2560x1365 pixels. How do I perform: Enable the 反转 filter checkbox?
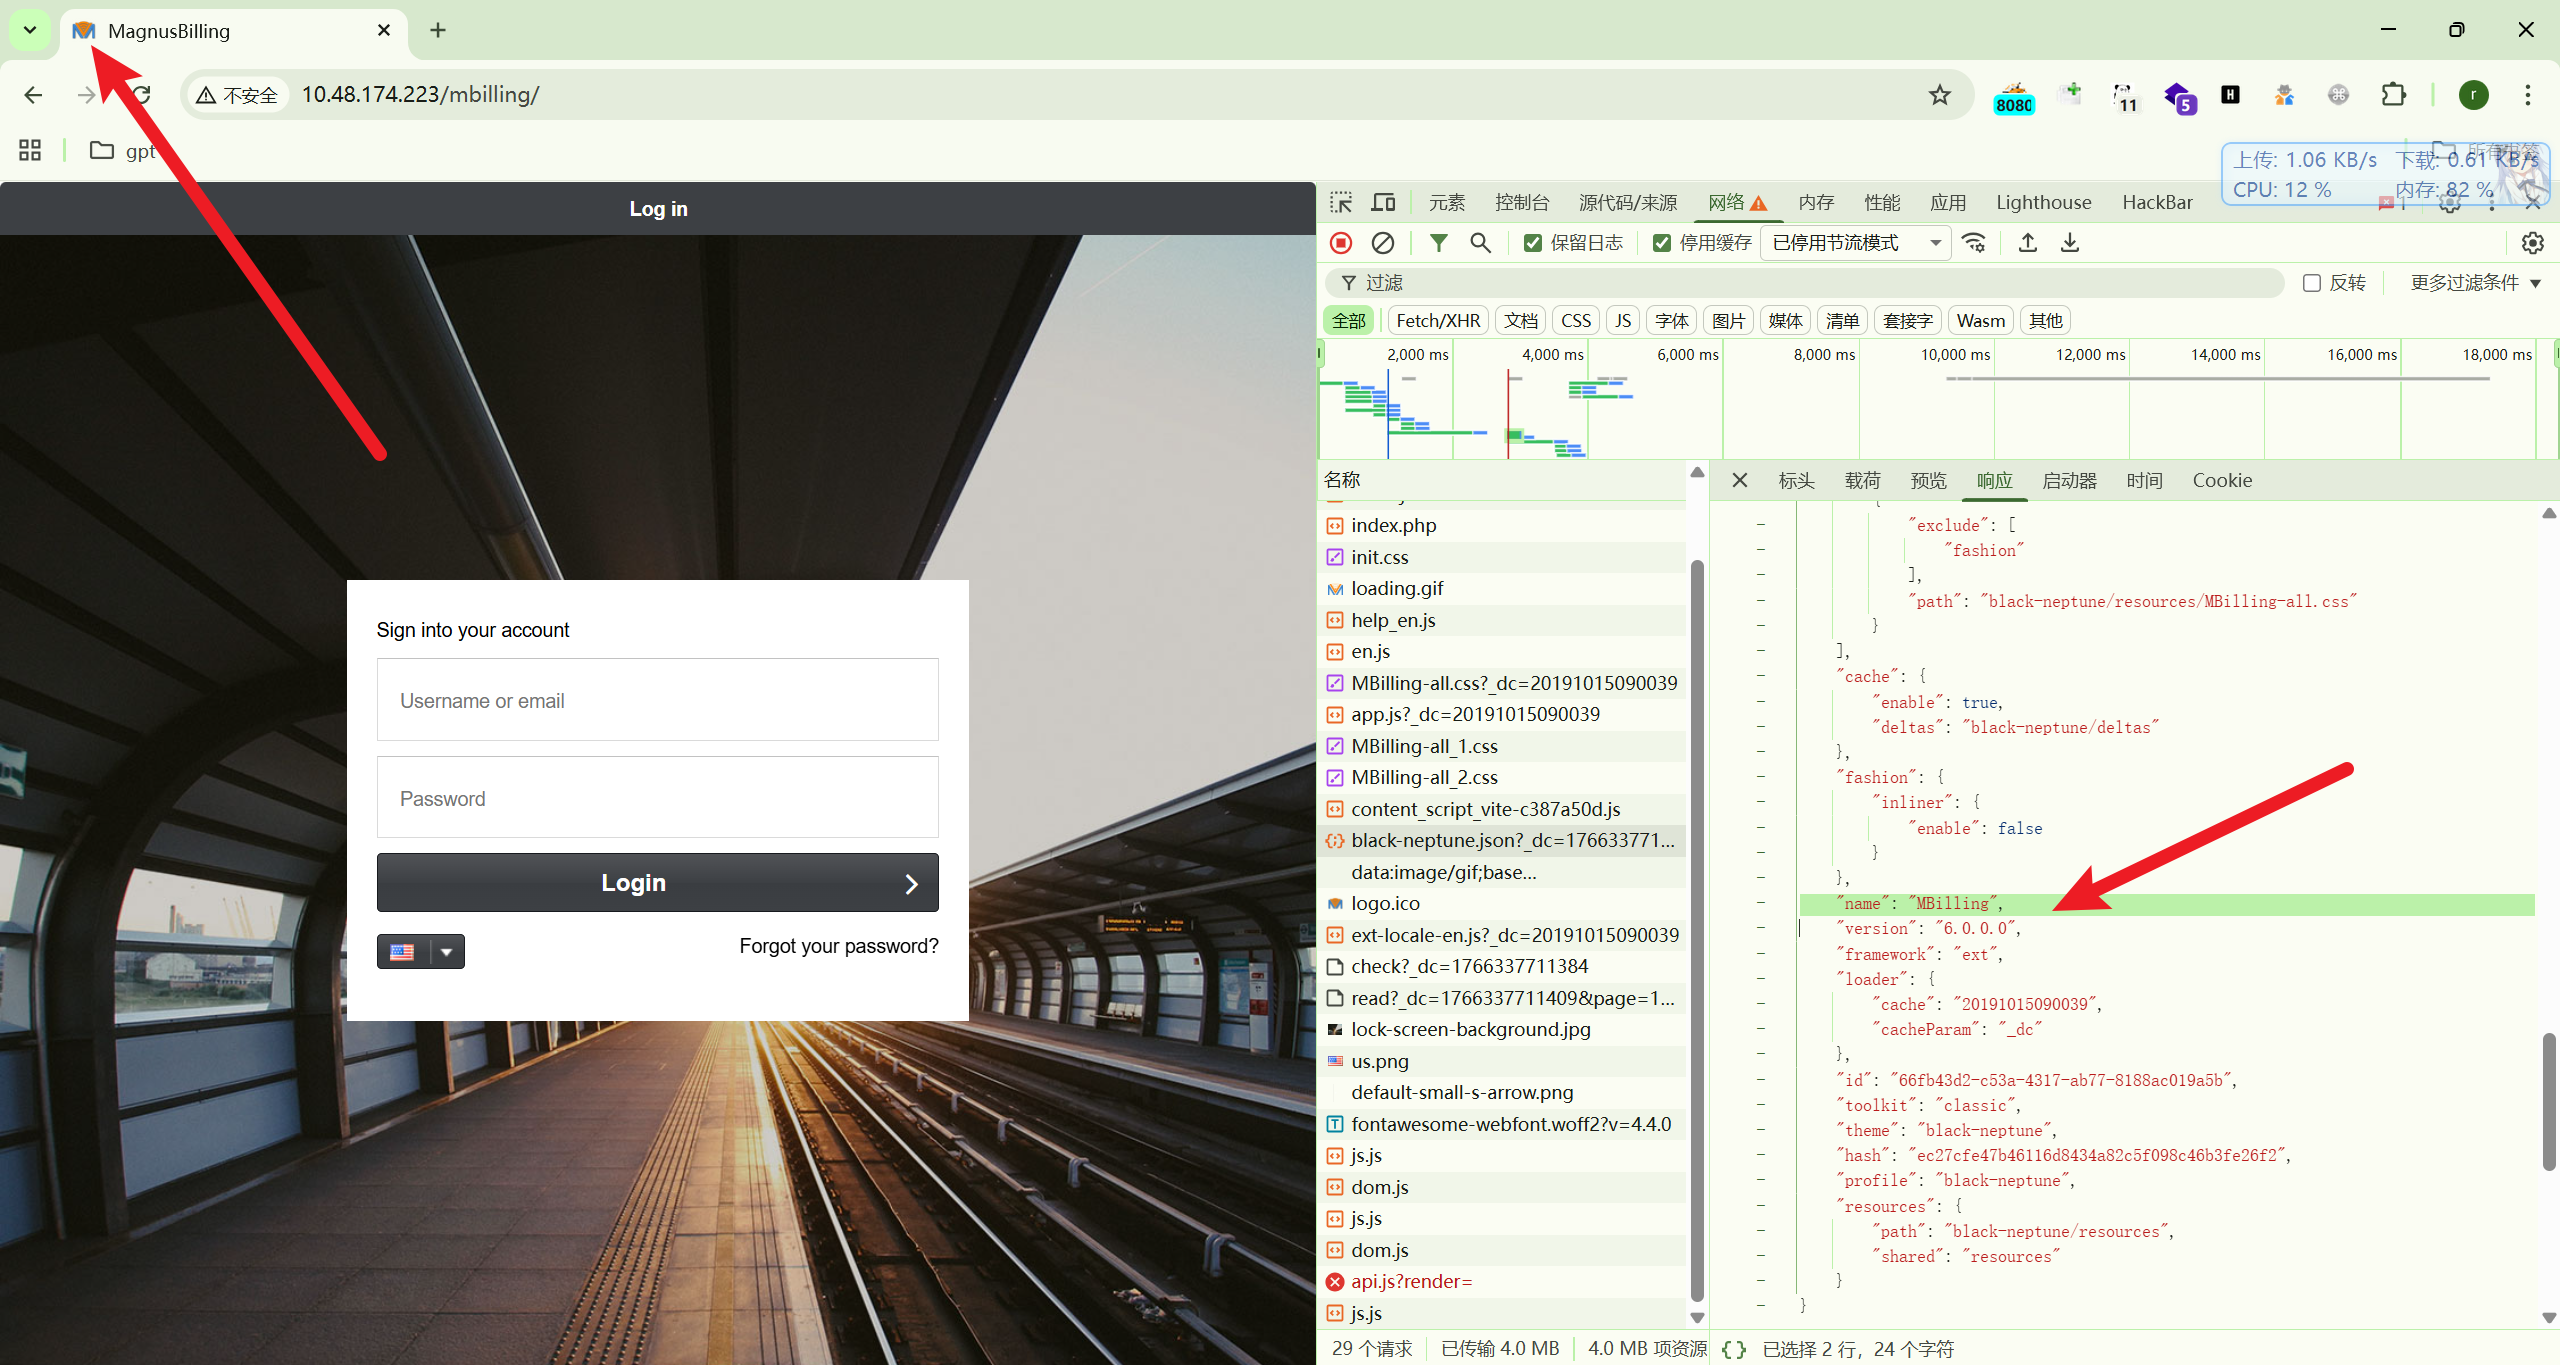2312,283
